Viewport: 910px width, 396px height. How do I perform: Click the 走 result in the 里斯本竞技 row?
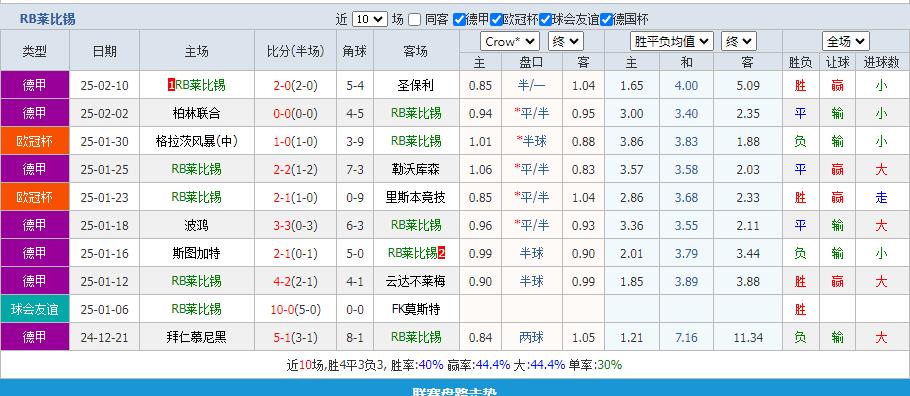pyautogui.click(x=881, y=197)
